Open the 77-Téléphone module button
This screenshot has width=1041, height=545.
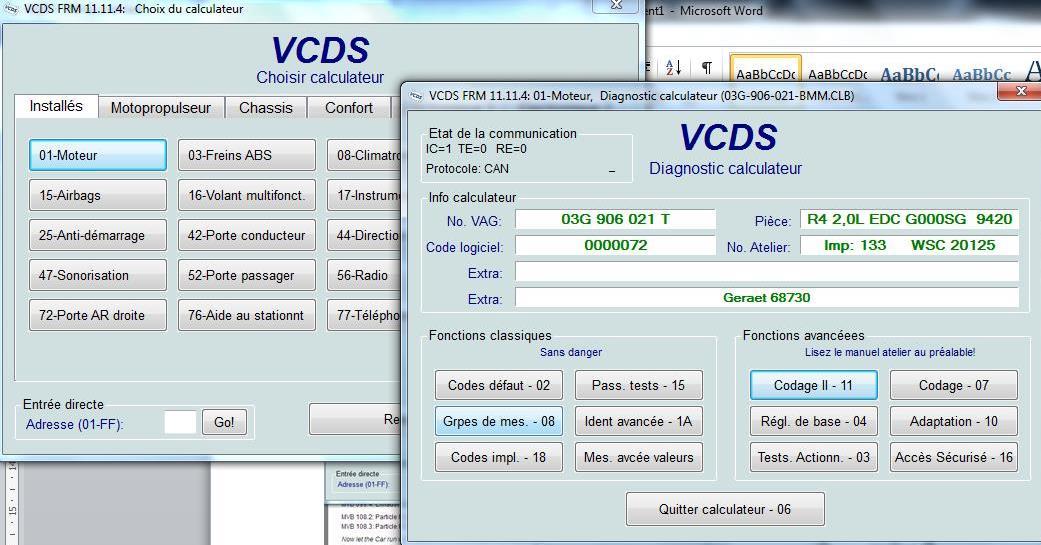tap(364, 315)
